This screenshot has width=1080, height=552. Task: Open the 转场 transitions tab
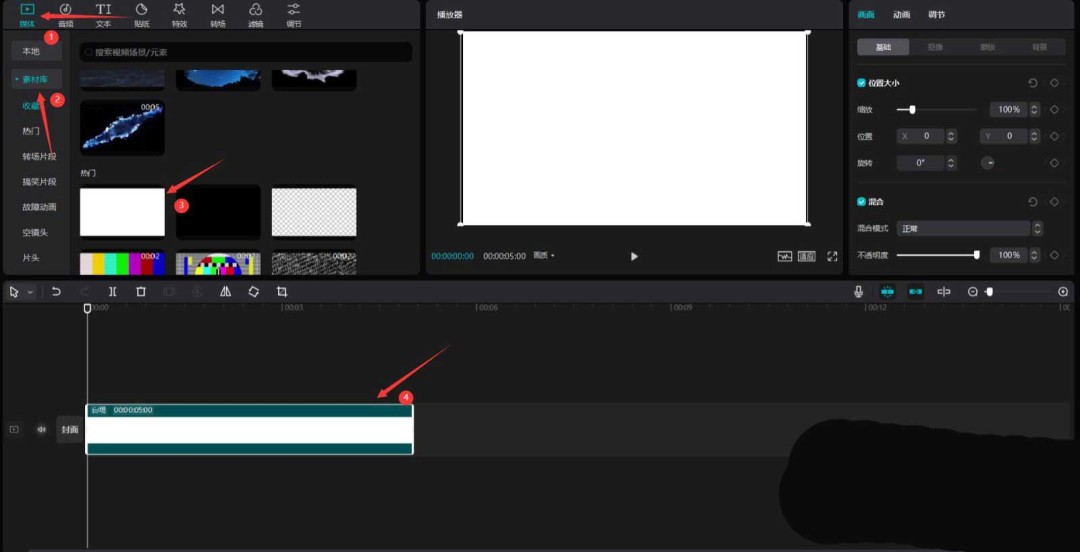point(218,15)
